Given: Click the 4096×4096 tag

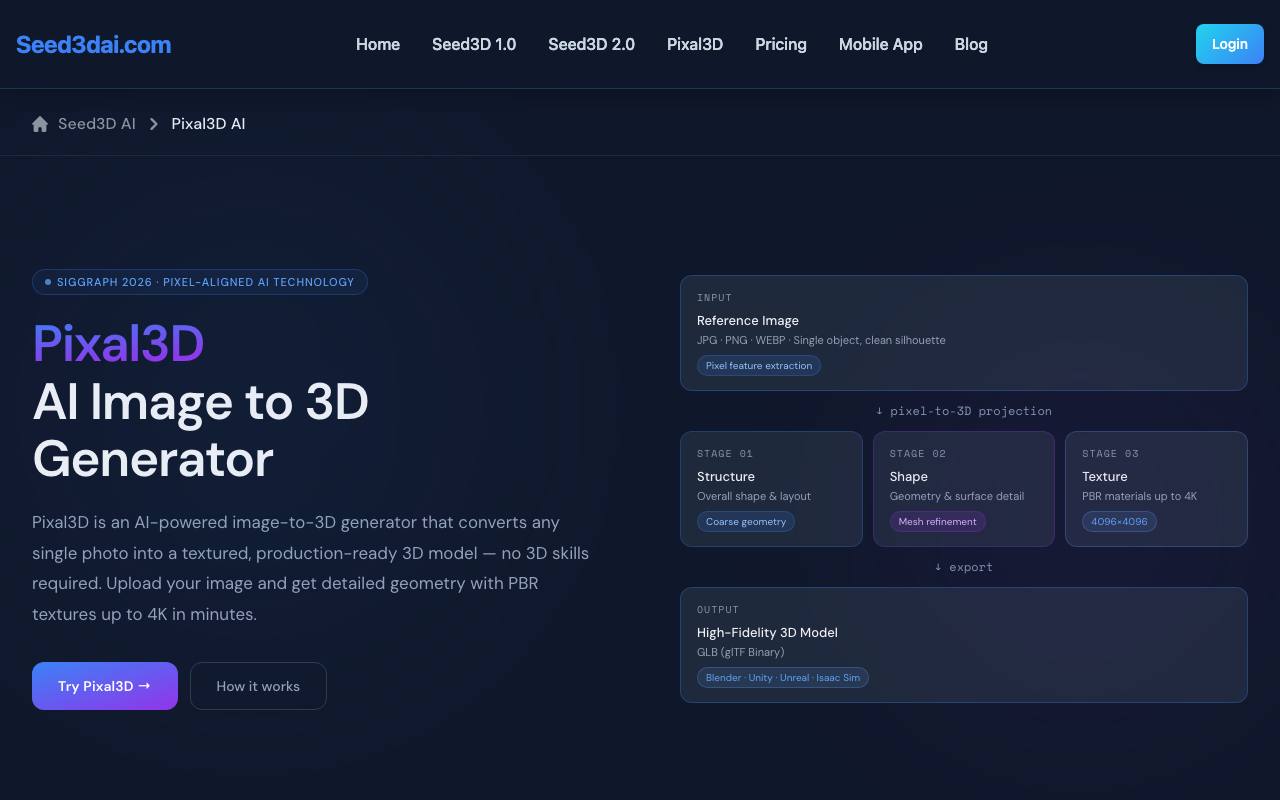Looking at the screenshot, I should (1119, 522).
